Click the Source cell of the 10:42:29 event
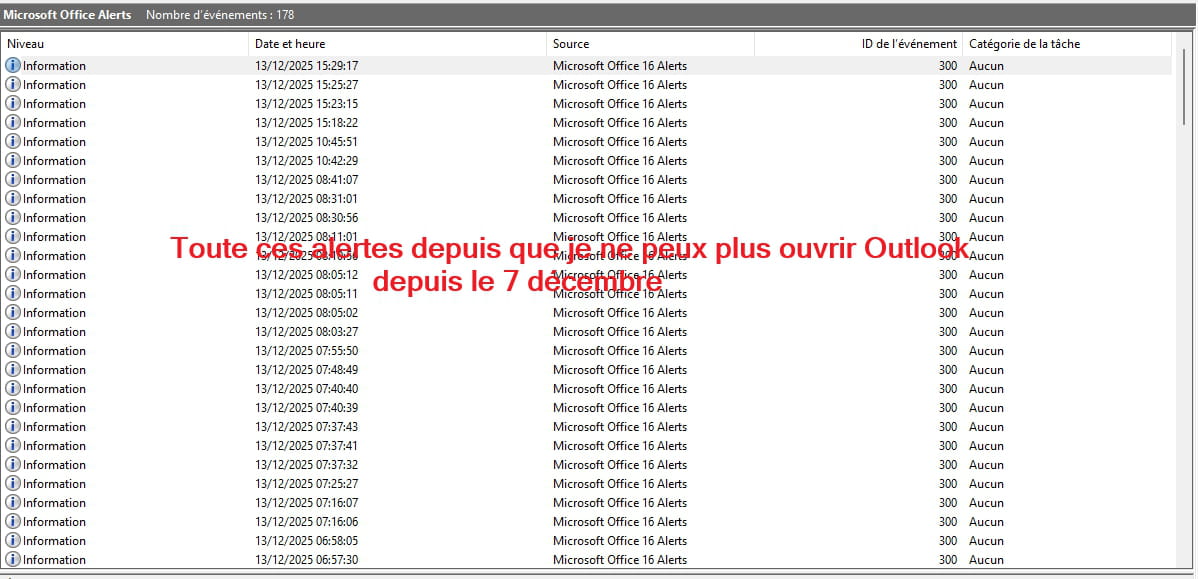1198x579 pixels. tap(620, 161)
